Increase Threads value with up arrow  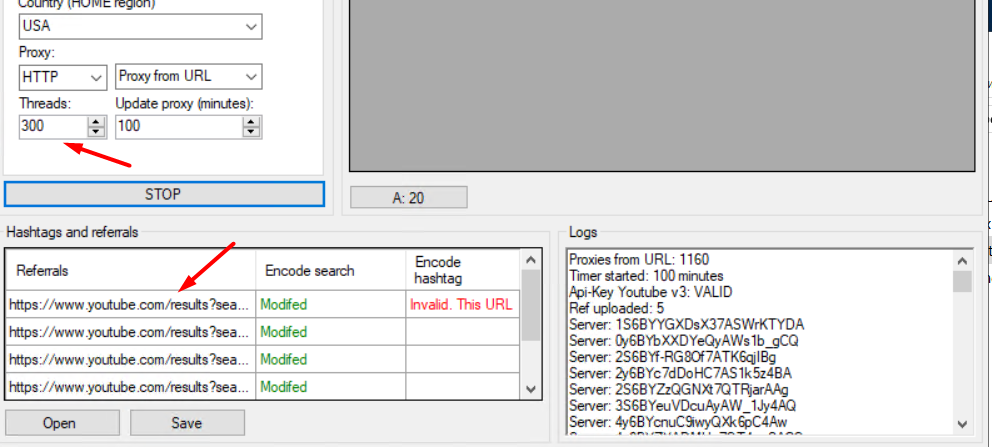pyautogui.click(x=96, y=122)
